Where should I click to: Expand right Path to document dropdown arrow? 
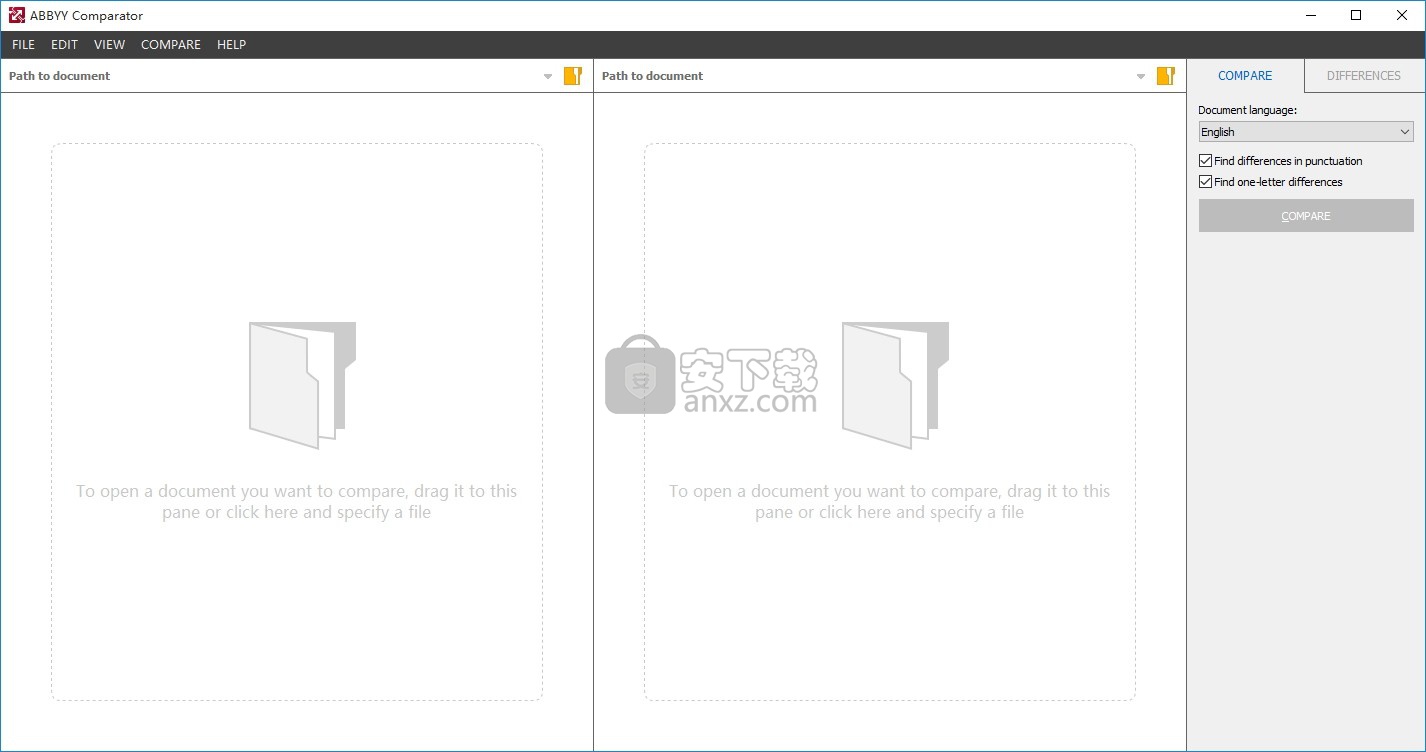pyautogui.click(x=1141, y=76)
